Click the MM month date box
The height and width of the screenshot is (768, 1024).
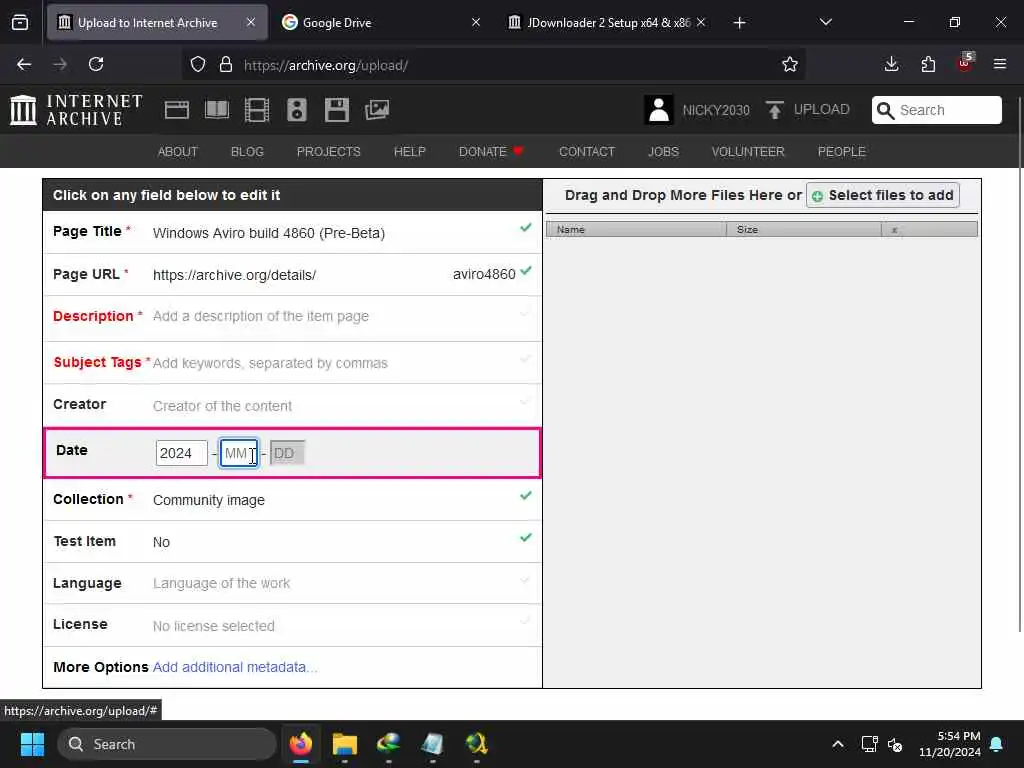(x=239, y=453)
